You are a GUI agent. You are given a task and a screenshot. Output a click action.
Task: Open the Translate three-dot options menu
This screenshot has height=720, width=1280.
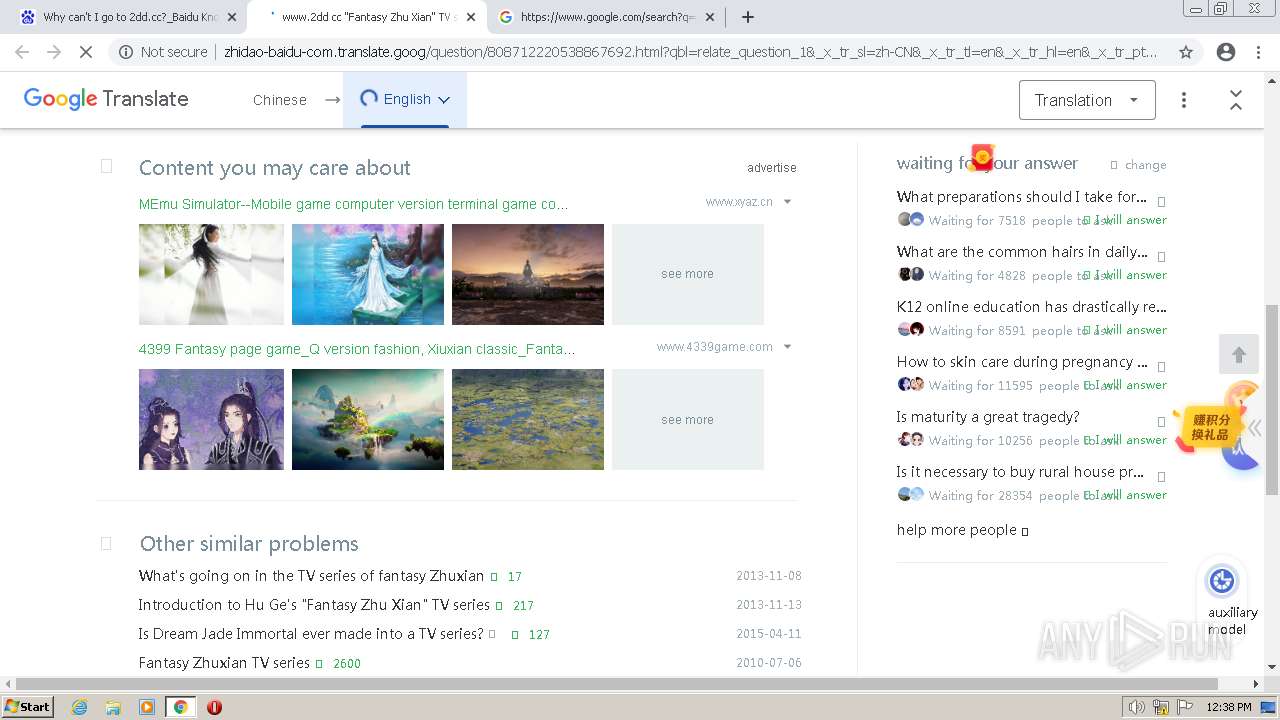(1184, 100)
